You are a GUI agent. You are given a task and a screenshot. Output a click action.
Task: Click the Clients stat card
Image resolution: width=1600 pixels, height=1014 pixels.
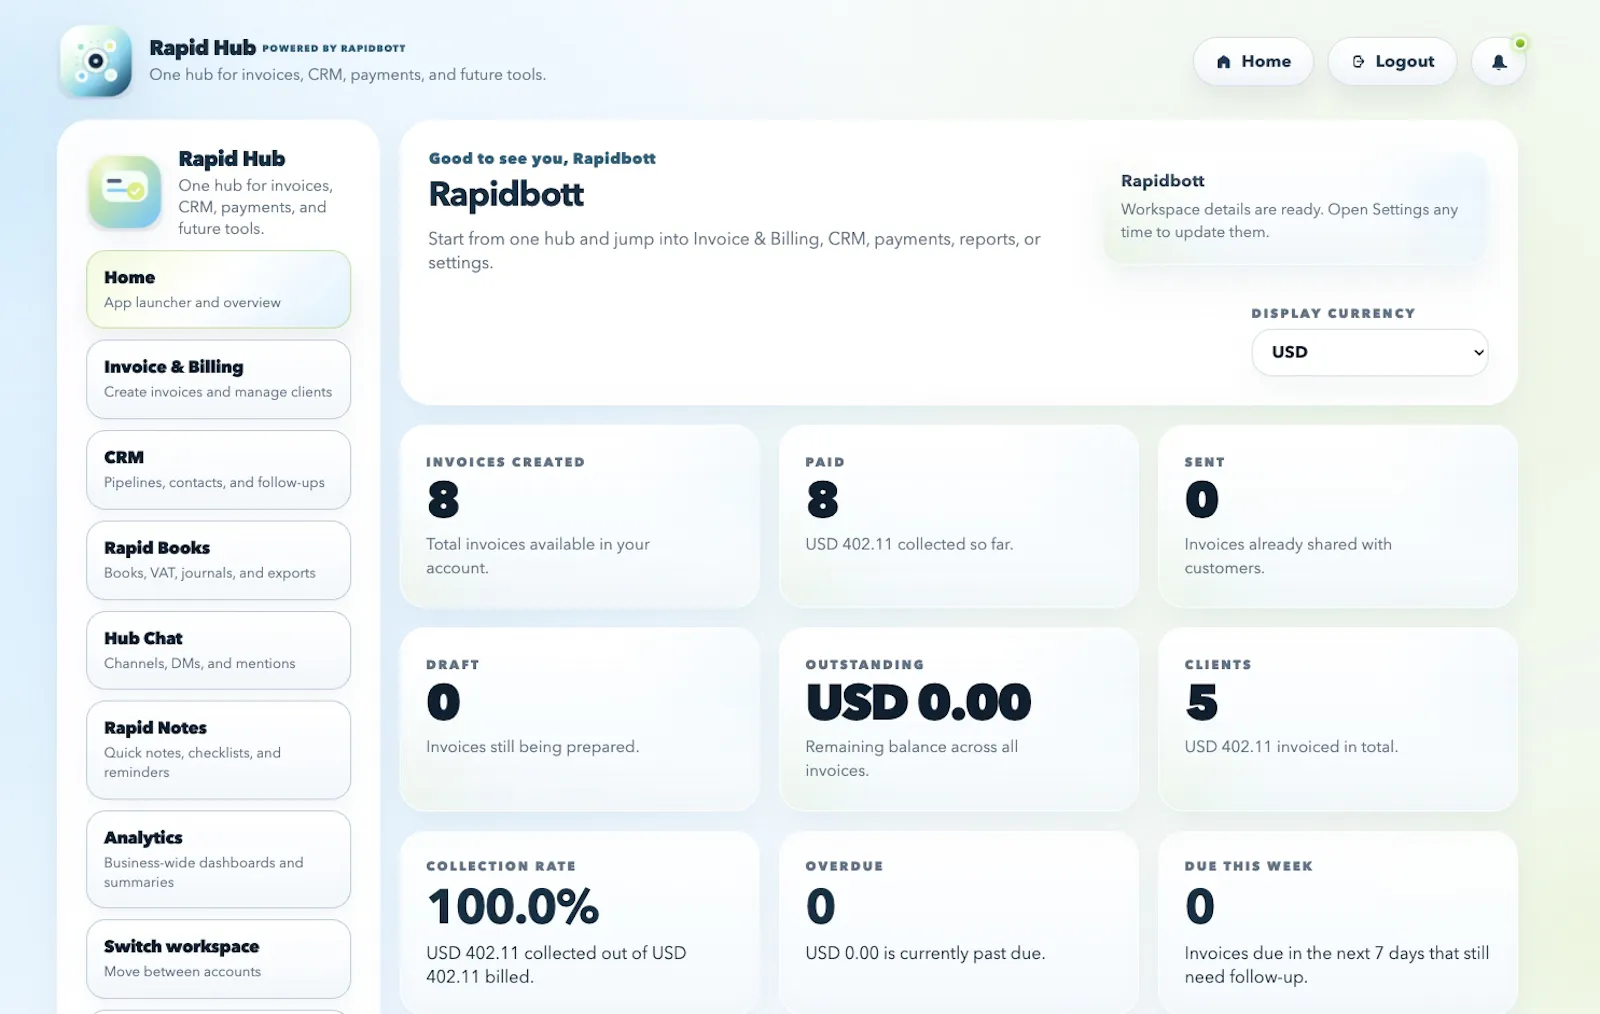tap(1338, 719)
